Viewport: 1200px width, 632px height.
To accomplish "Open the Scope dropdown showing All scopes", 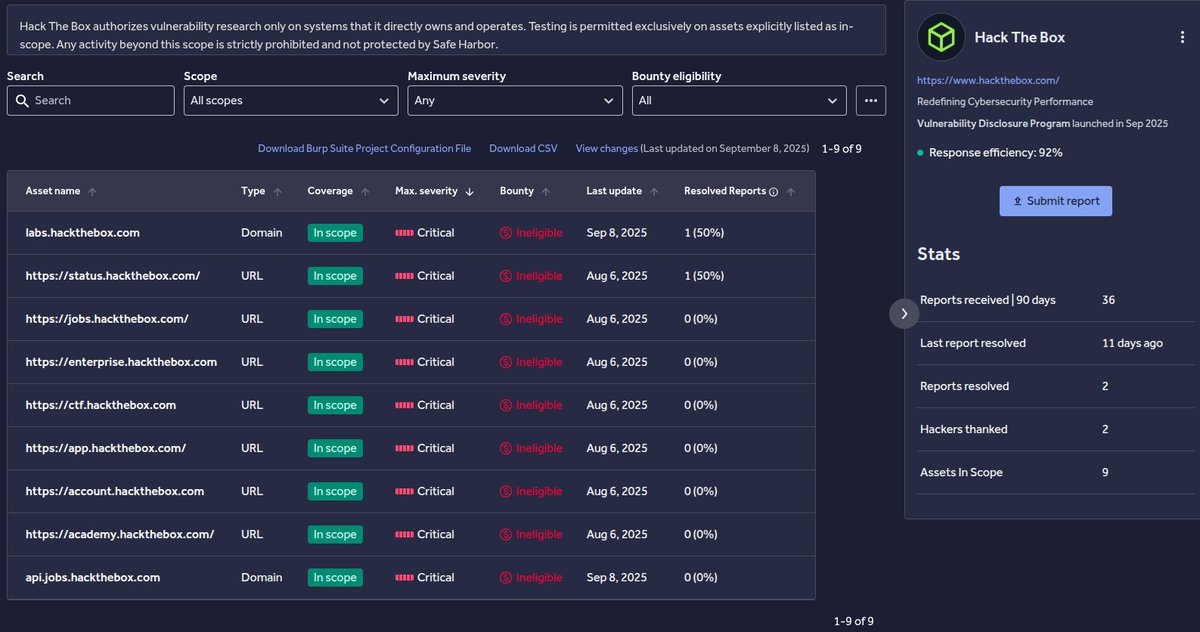I will click(x=291, y=101).
